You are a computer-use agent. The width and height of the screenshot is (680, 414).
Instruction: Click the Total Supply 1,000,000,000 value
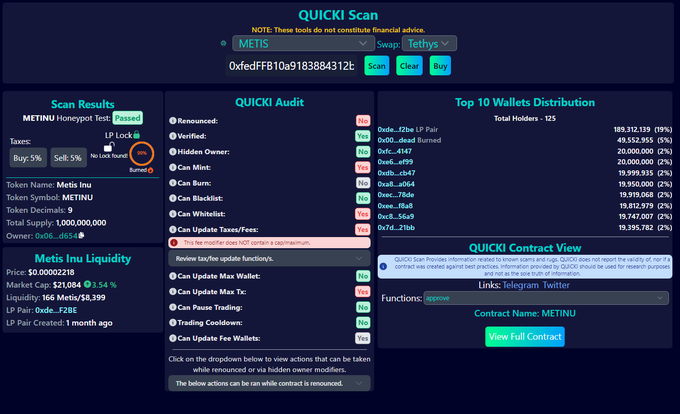coord(81,223)
